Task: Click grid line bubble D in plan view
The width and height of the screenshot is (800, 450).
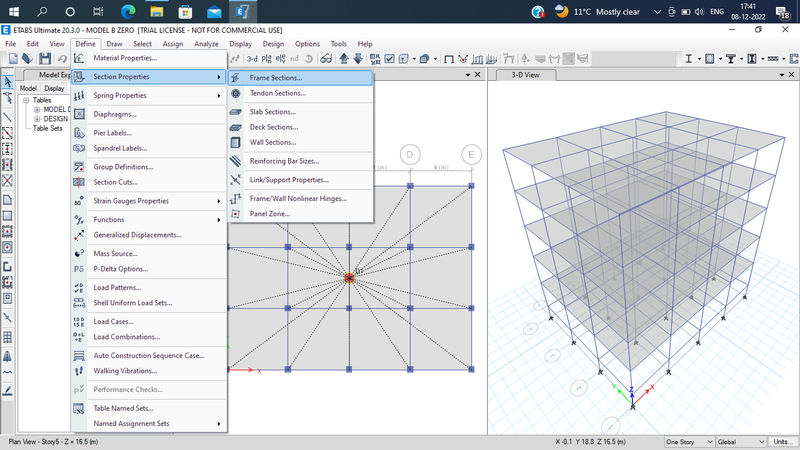Action: [410, 155]
